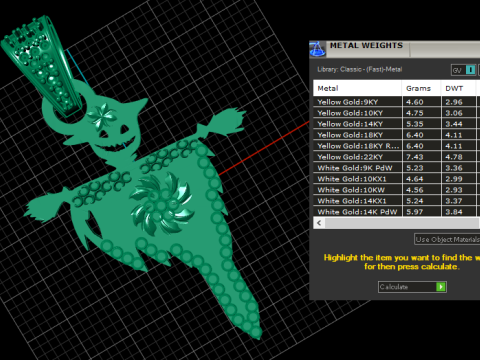
Task: Click the DWT column header
Action: click(459, 88)
